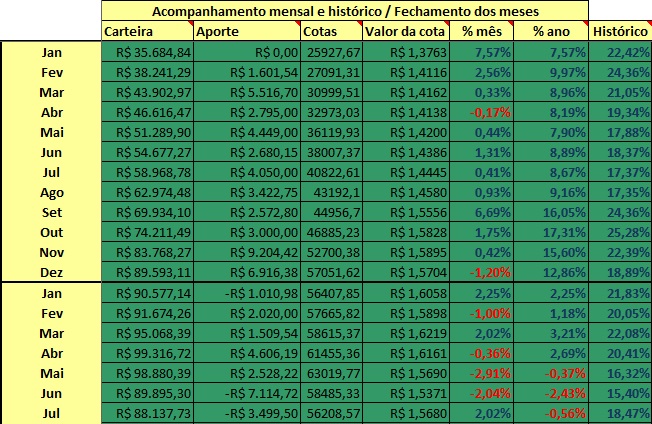Viewport: 652px width, 424px height.
Task: Click the 'Out' month label
Action: pyautogui.click(x=52, y=232)
